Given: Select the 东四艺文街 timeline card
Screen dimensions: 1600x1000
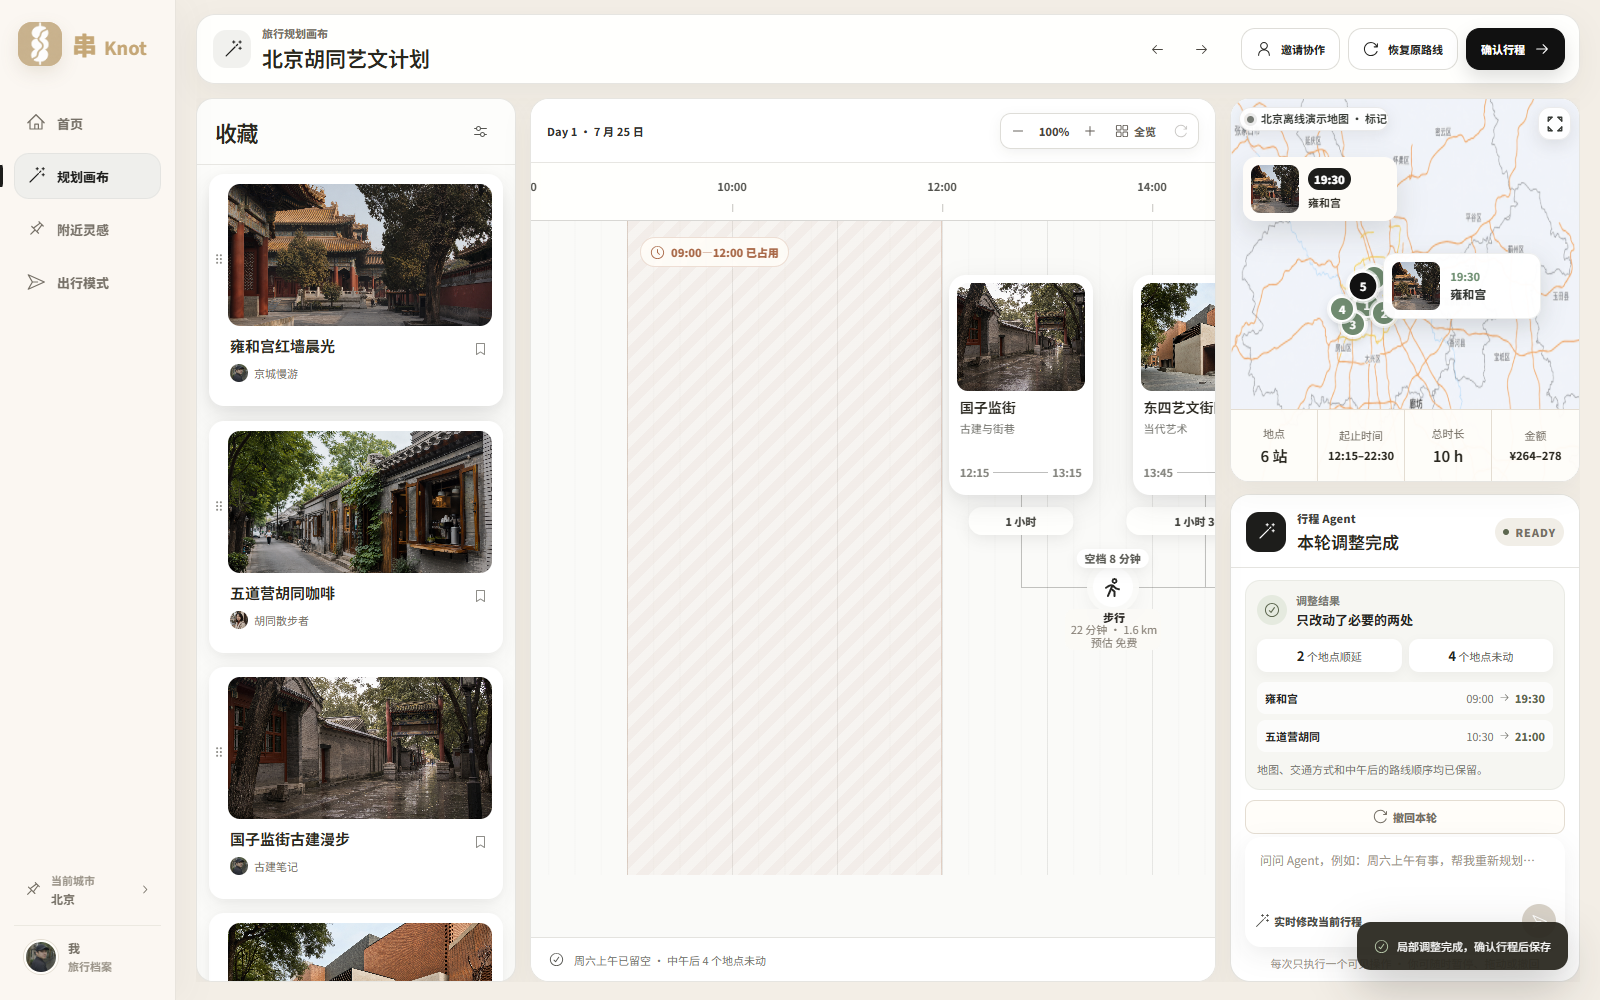Looking at the screenshot, I should (x=1174, y=385).
